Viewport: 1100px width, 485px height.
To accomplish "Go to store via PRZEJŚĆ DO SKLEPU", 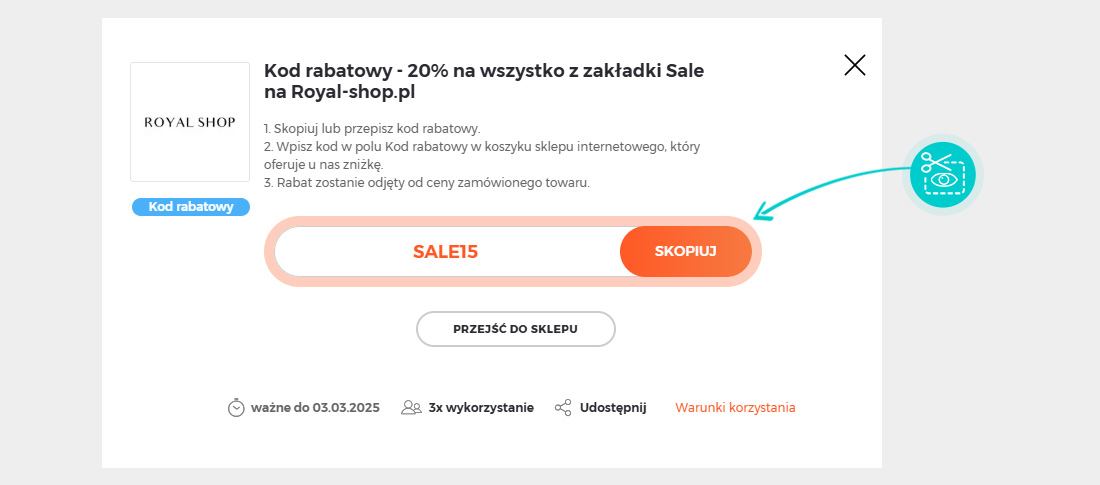I will pos(516,329).
